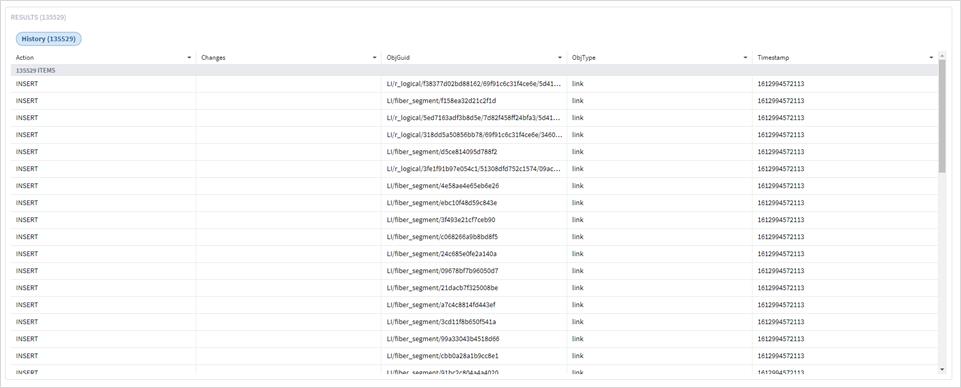Open the Action column dropdown arrow
The width and height of the screenshot is (961, 388).
pos(189,58)
